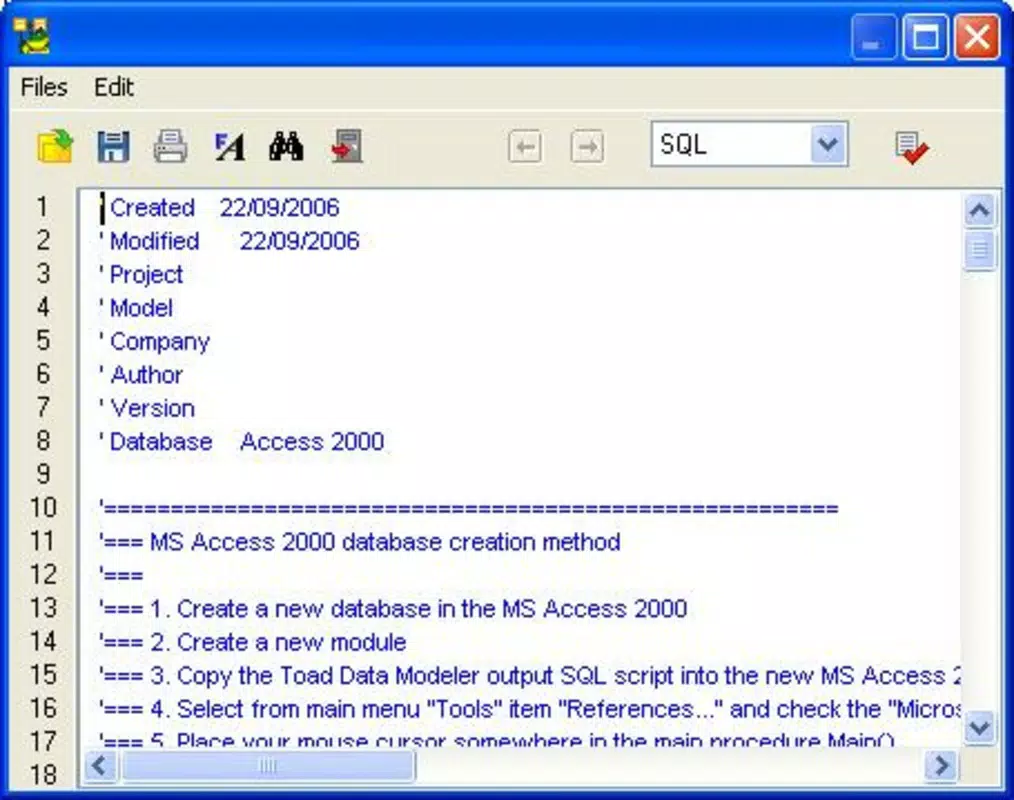Click the horizontal scrollbar left arrow
The image size is (1014, 800).
click(101, 766)
